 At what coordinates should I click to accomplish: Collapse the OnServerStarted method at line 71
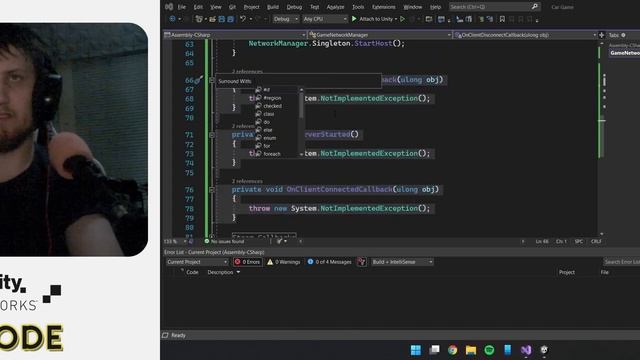(x=212, y=135)
